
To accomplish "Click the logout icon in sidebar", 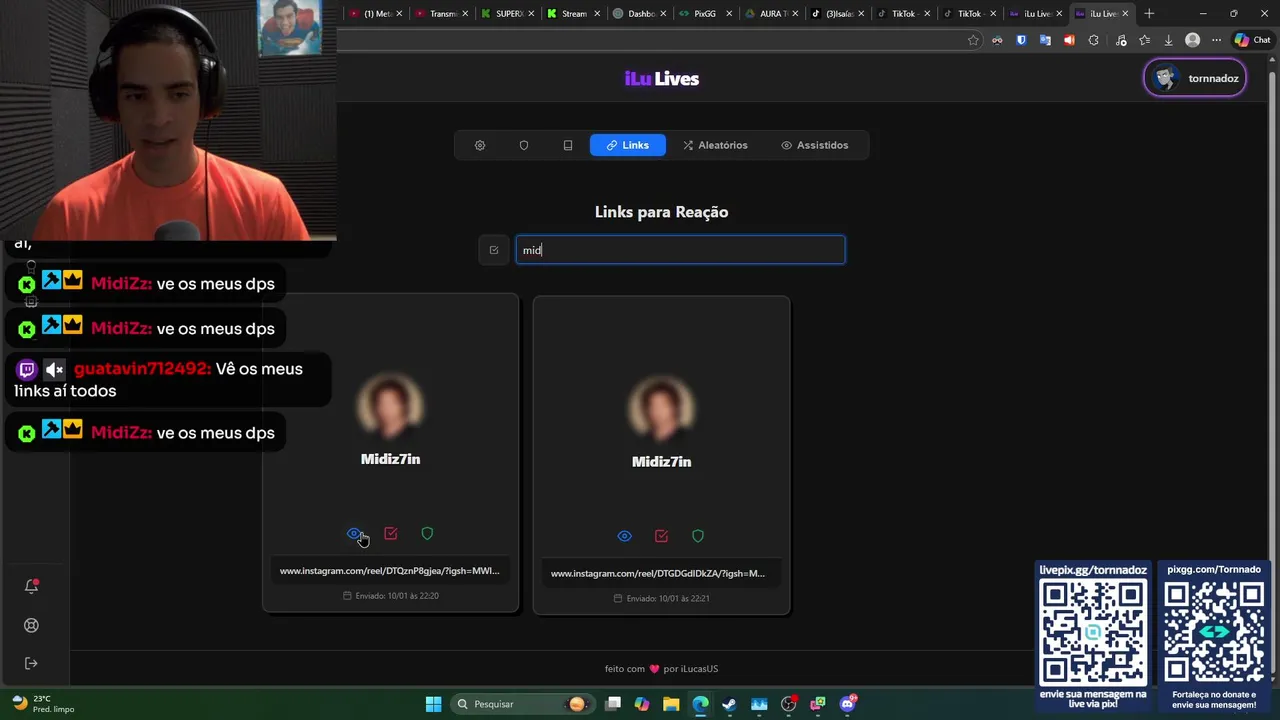I will (31, 663).
